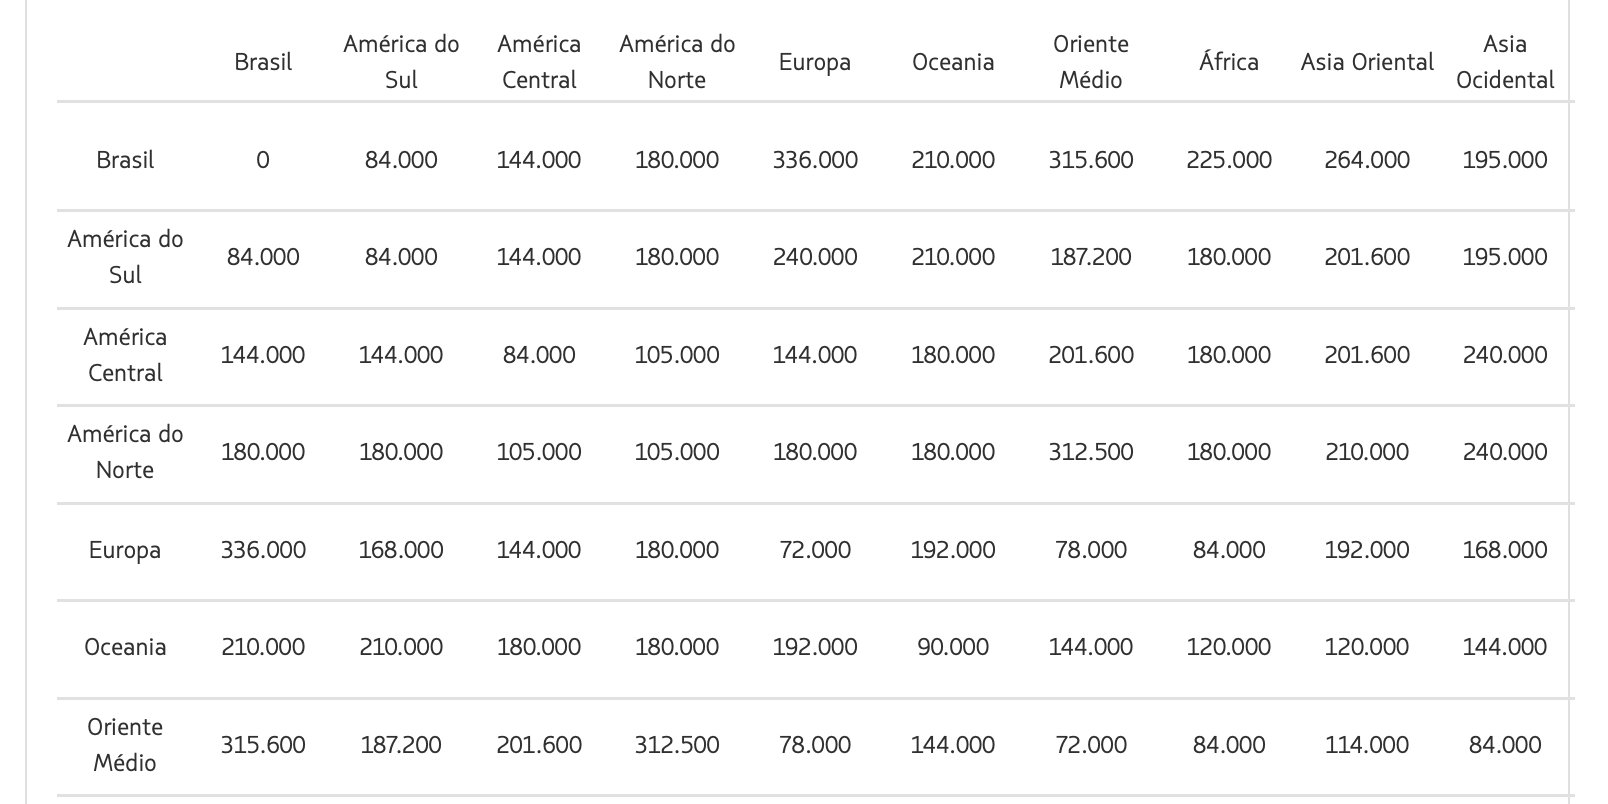Click the 114.000 cell in Oriente Médio row
The height and width of the screenshot is (804, 1608).
pyautogui.click(x=1367, y=745)
